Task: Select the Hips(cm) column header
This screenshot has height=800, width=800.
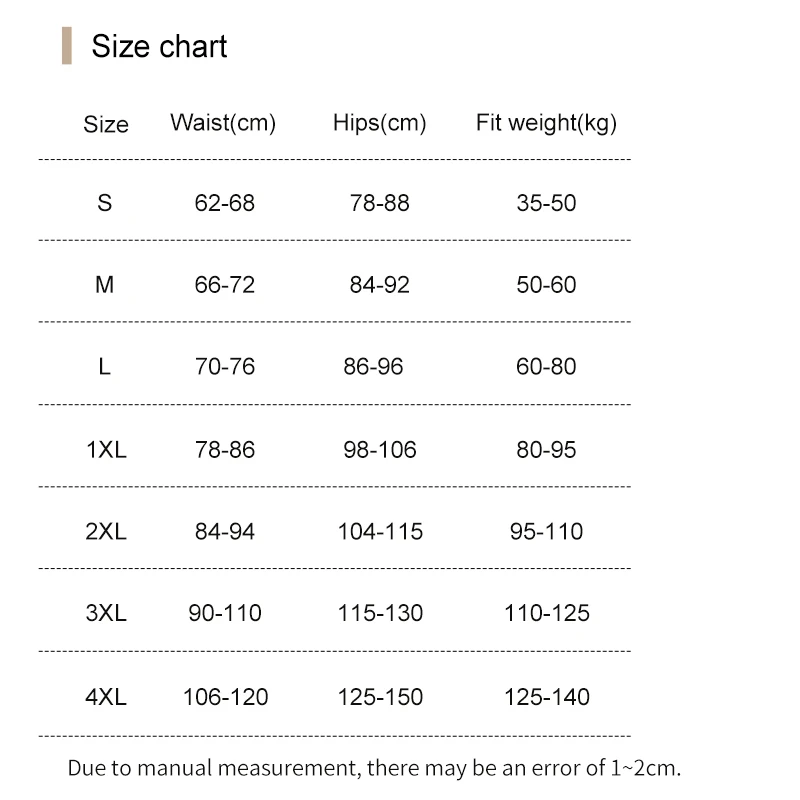Action: tap(379, 123)
